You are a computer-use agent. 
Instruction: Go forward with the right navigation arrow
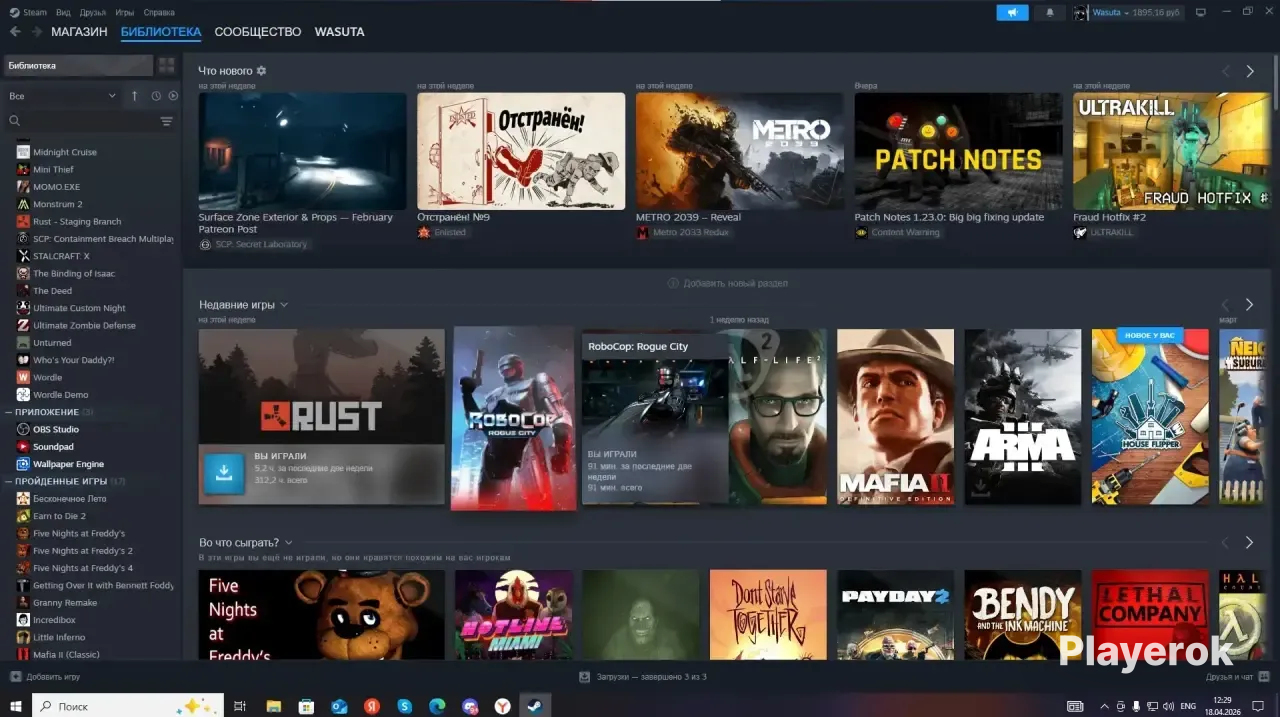pyautogui.click(x=37, y=32)
